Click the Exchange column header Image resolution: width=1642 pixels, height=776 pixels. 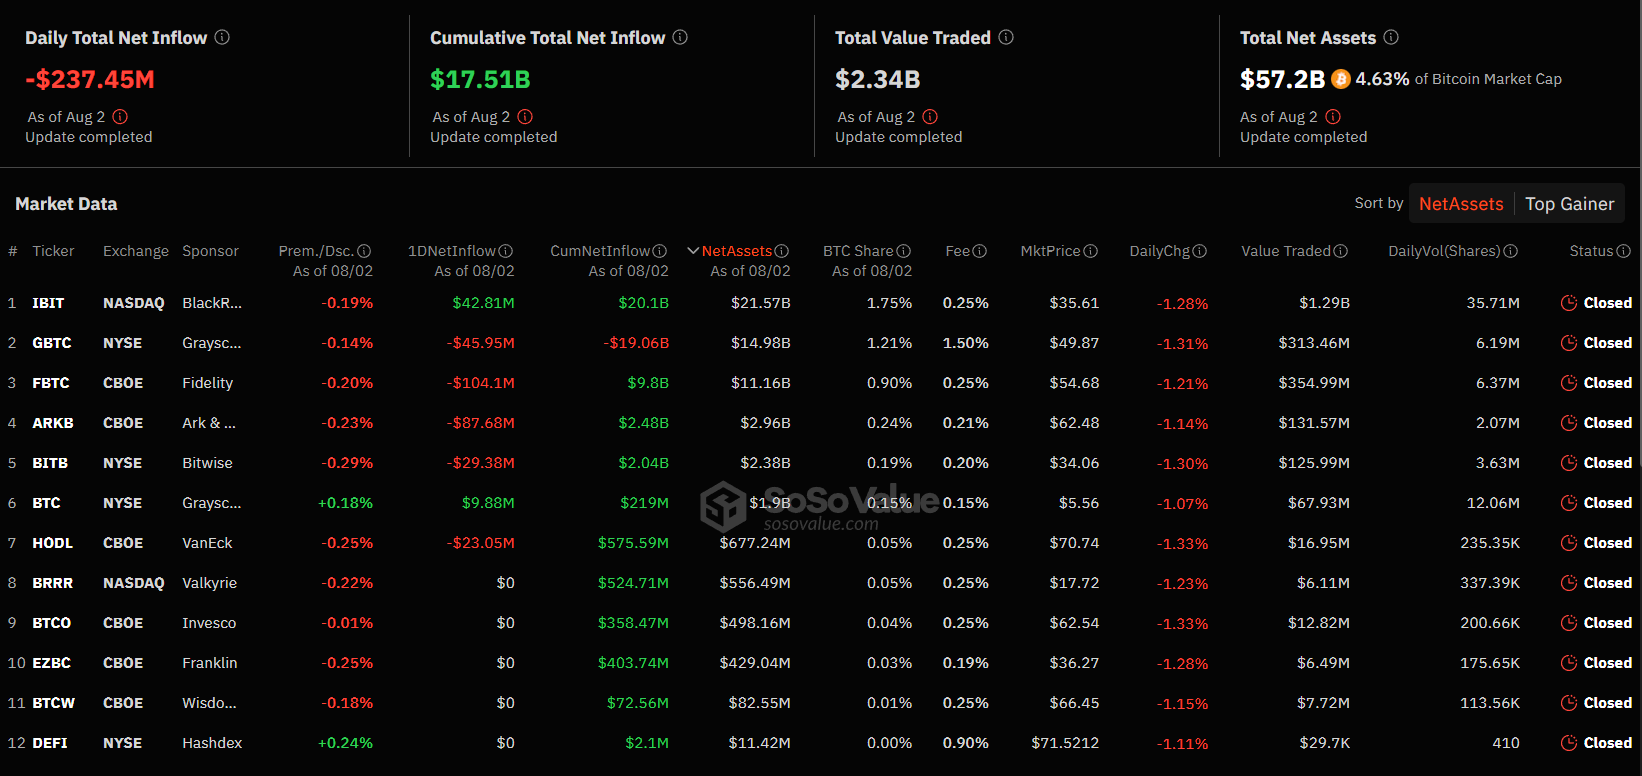136,251
